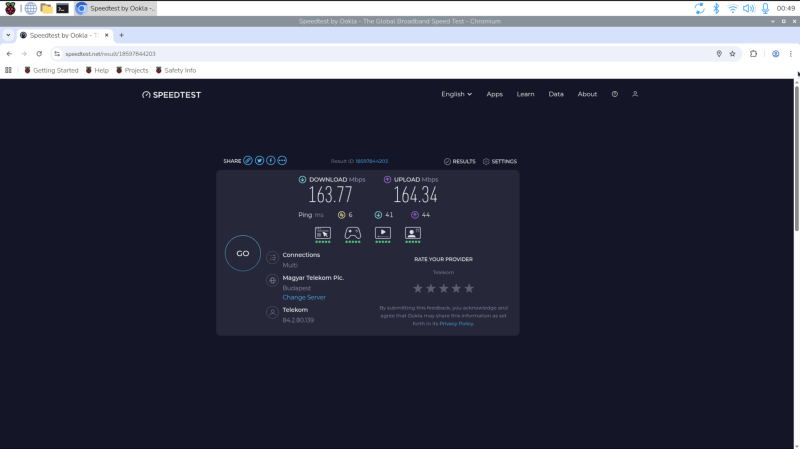Open the Speedtest account user icon
800x449 pixels.
coord(635,94)
